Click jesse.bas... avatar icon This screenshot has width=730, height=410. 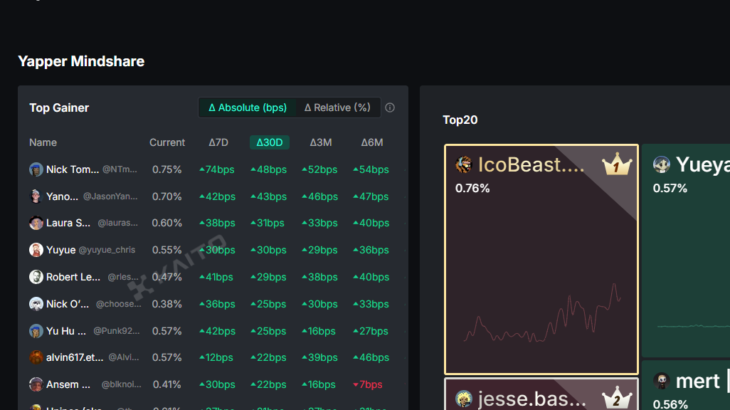click(464, 399)
